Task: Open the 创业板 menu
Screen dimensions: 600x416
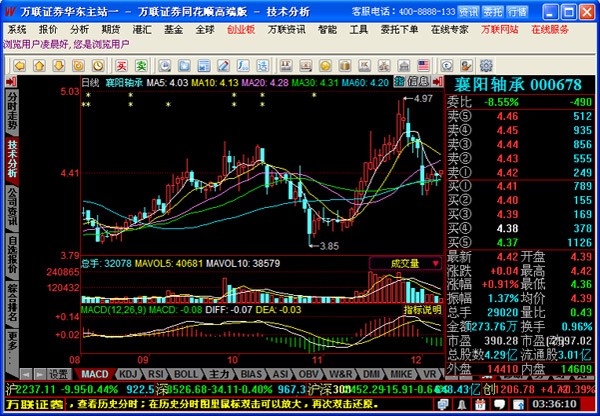Action: [241, 30]
